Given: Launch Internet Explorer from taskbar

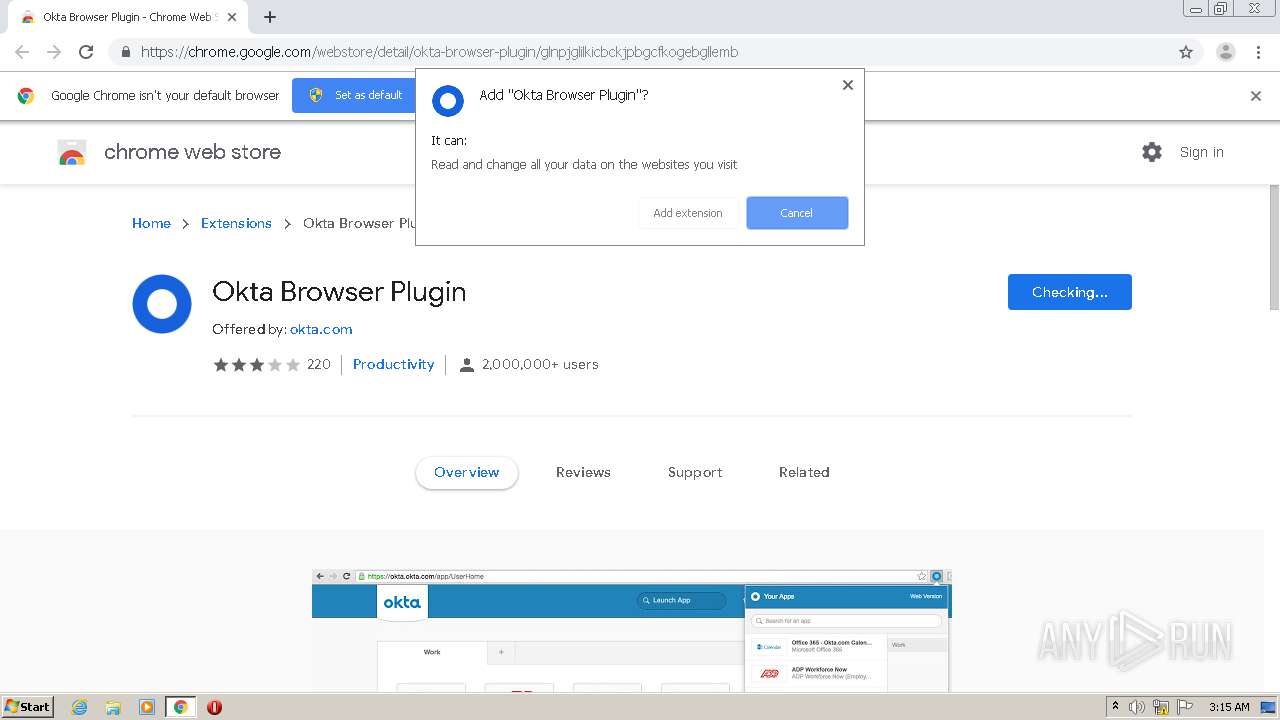Looking at the screenshot, I should point(79,707).
